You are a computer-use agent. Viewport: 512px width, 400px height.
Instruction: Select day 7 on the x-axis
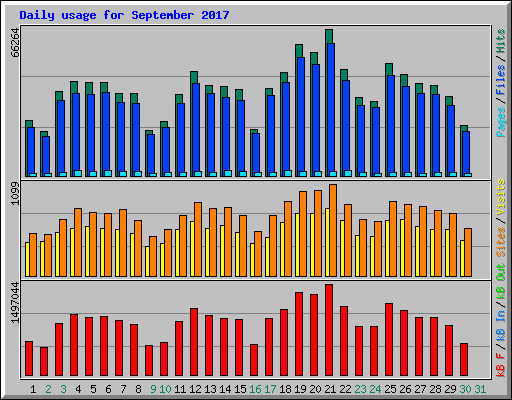click(123, 389)
